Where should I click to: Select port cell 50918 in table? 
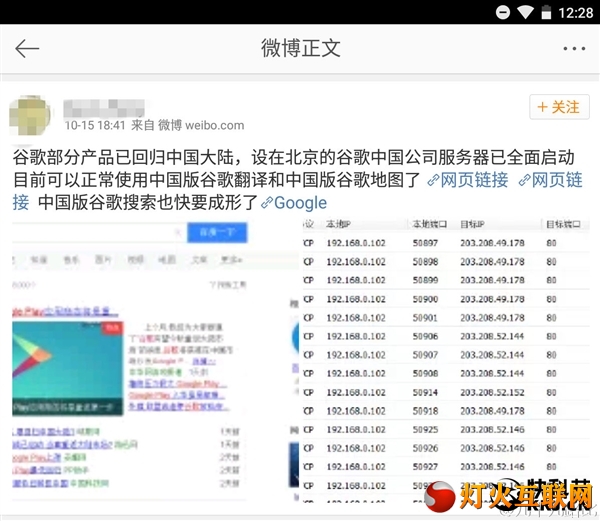click(x=425, y=411)
